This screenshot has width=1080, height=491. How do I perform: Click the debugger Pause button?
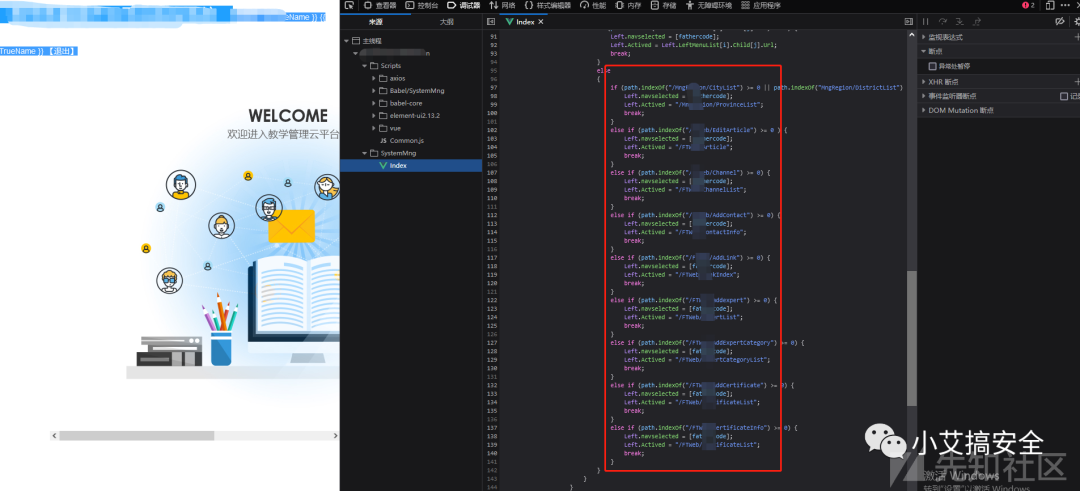click(926, 22)
